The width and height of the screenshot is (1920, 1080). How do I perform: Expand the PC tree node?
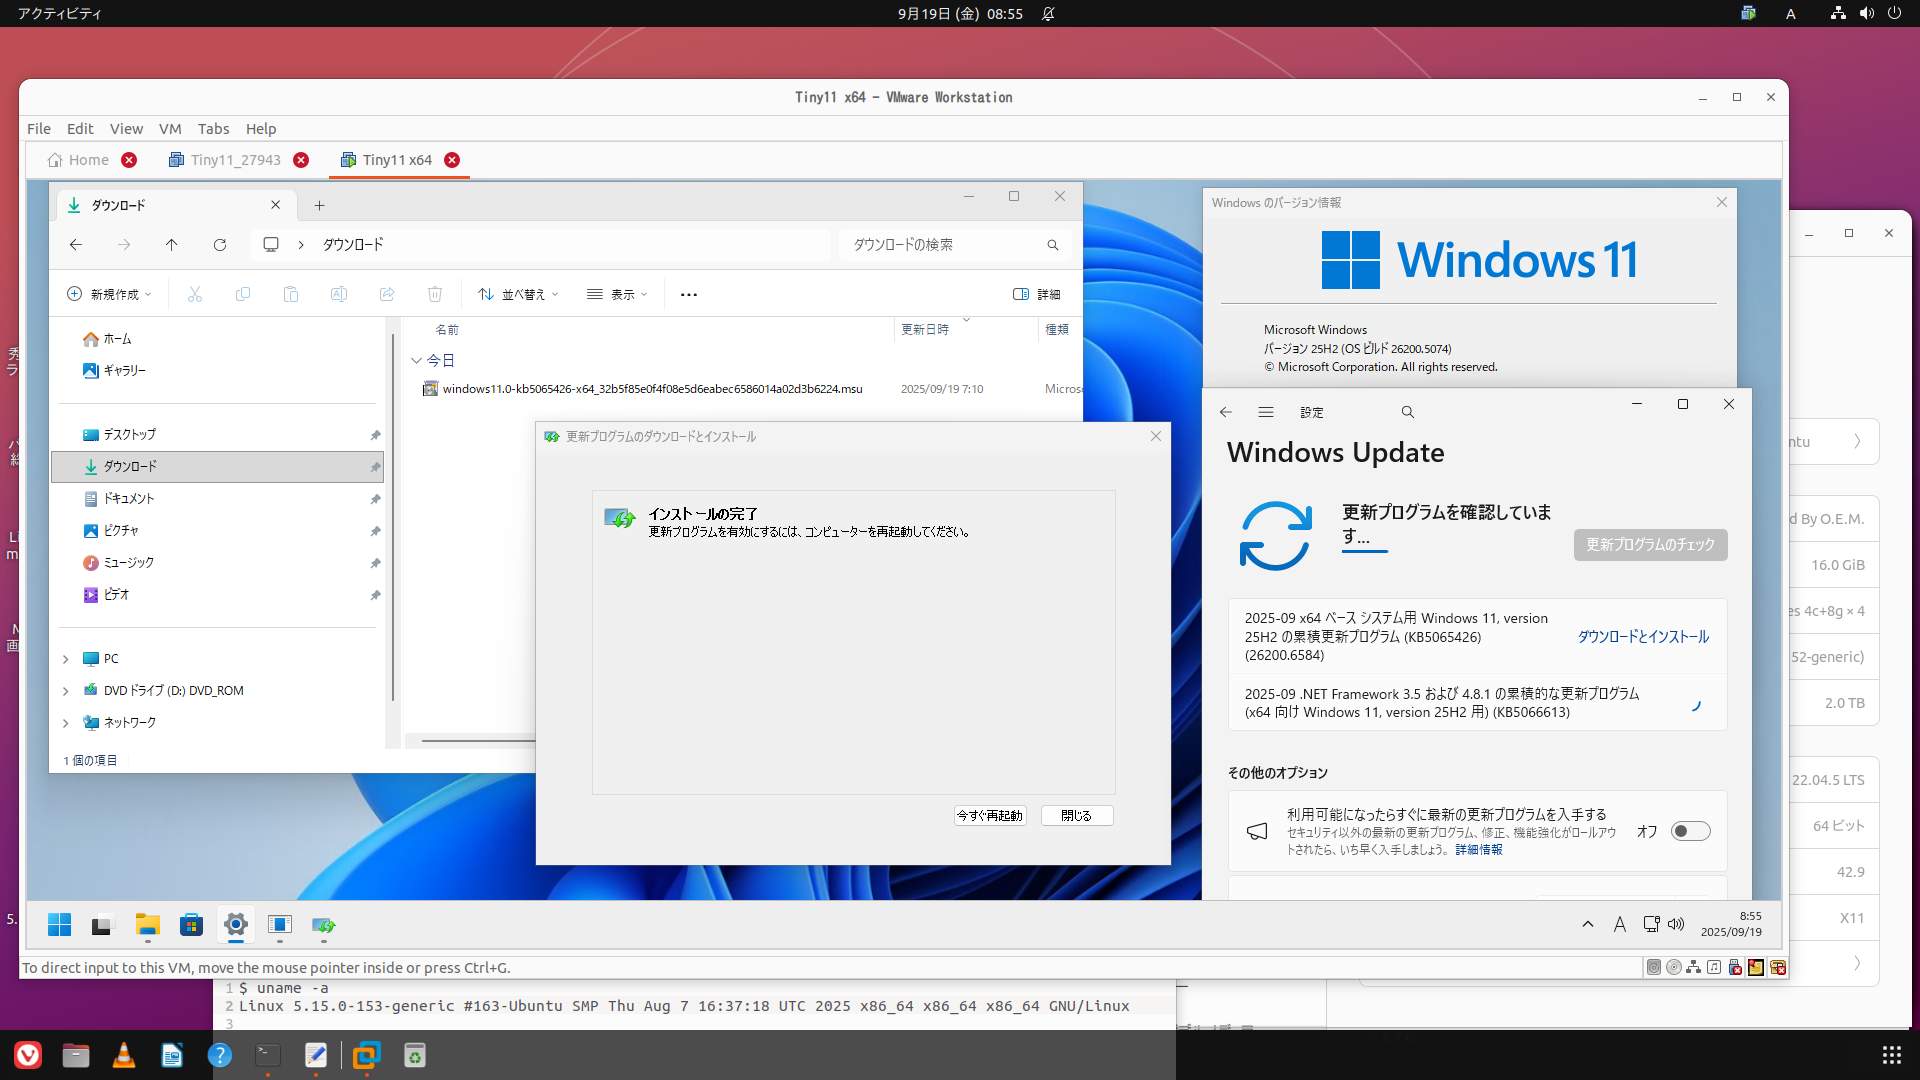pyautogui.click(x=66, y=659)
